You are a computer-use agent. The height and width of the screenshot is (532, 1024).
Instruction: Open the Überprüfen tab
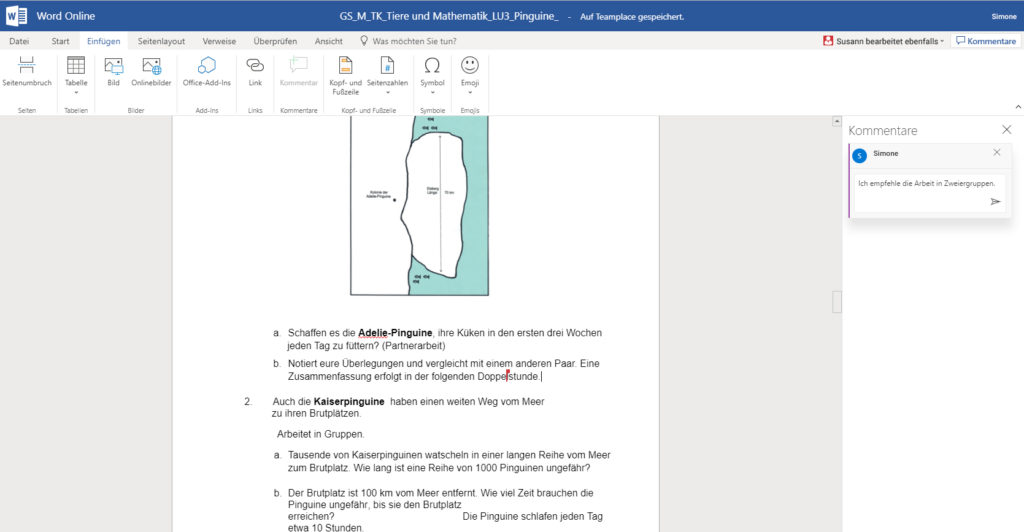(x=275, y=40)
